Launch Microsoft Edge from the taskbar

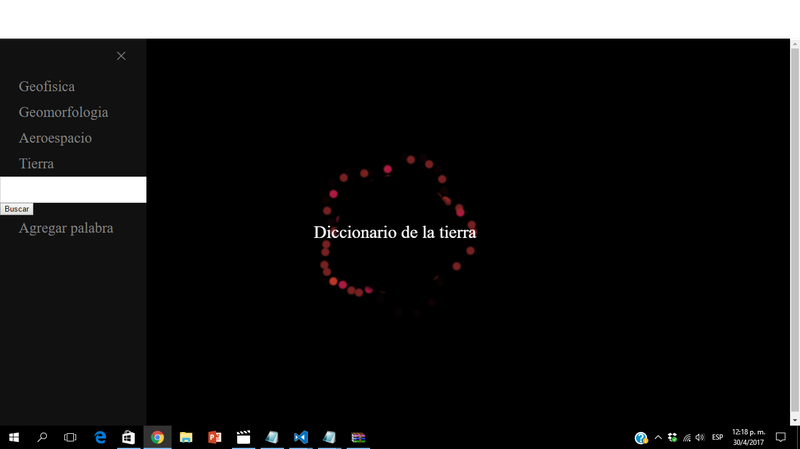tap(100, 437)
